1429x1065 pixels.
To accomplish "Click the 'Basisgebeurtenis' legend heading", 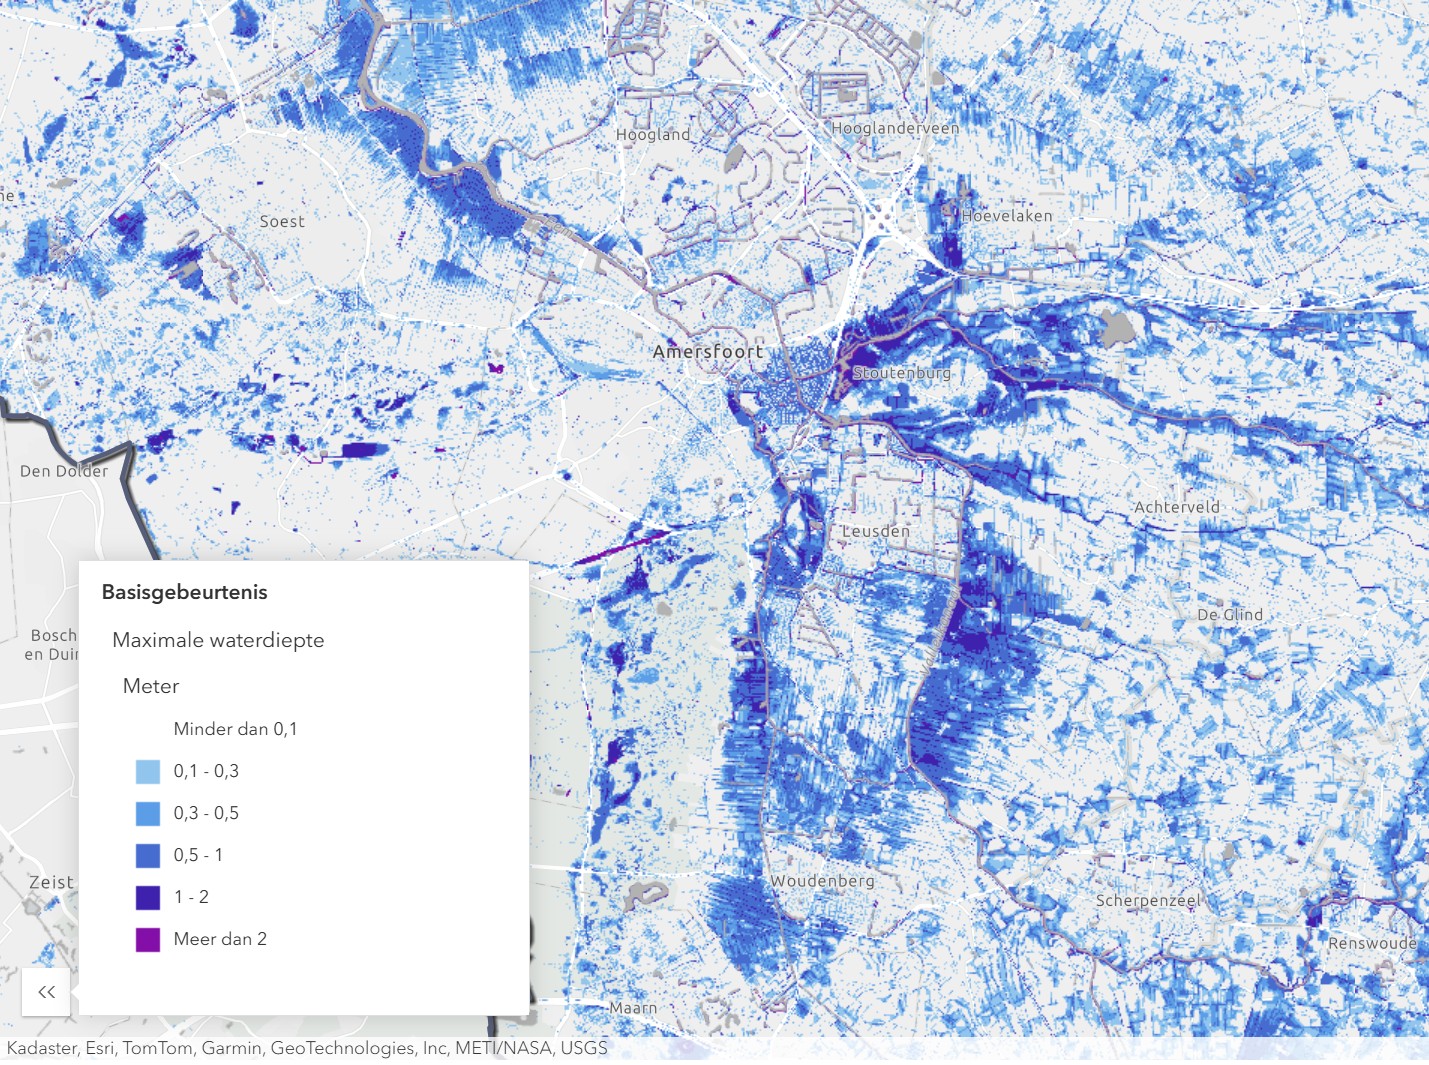I will tap(185, 592).
